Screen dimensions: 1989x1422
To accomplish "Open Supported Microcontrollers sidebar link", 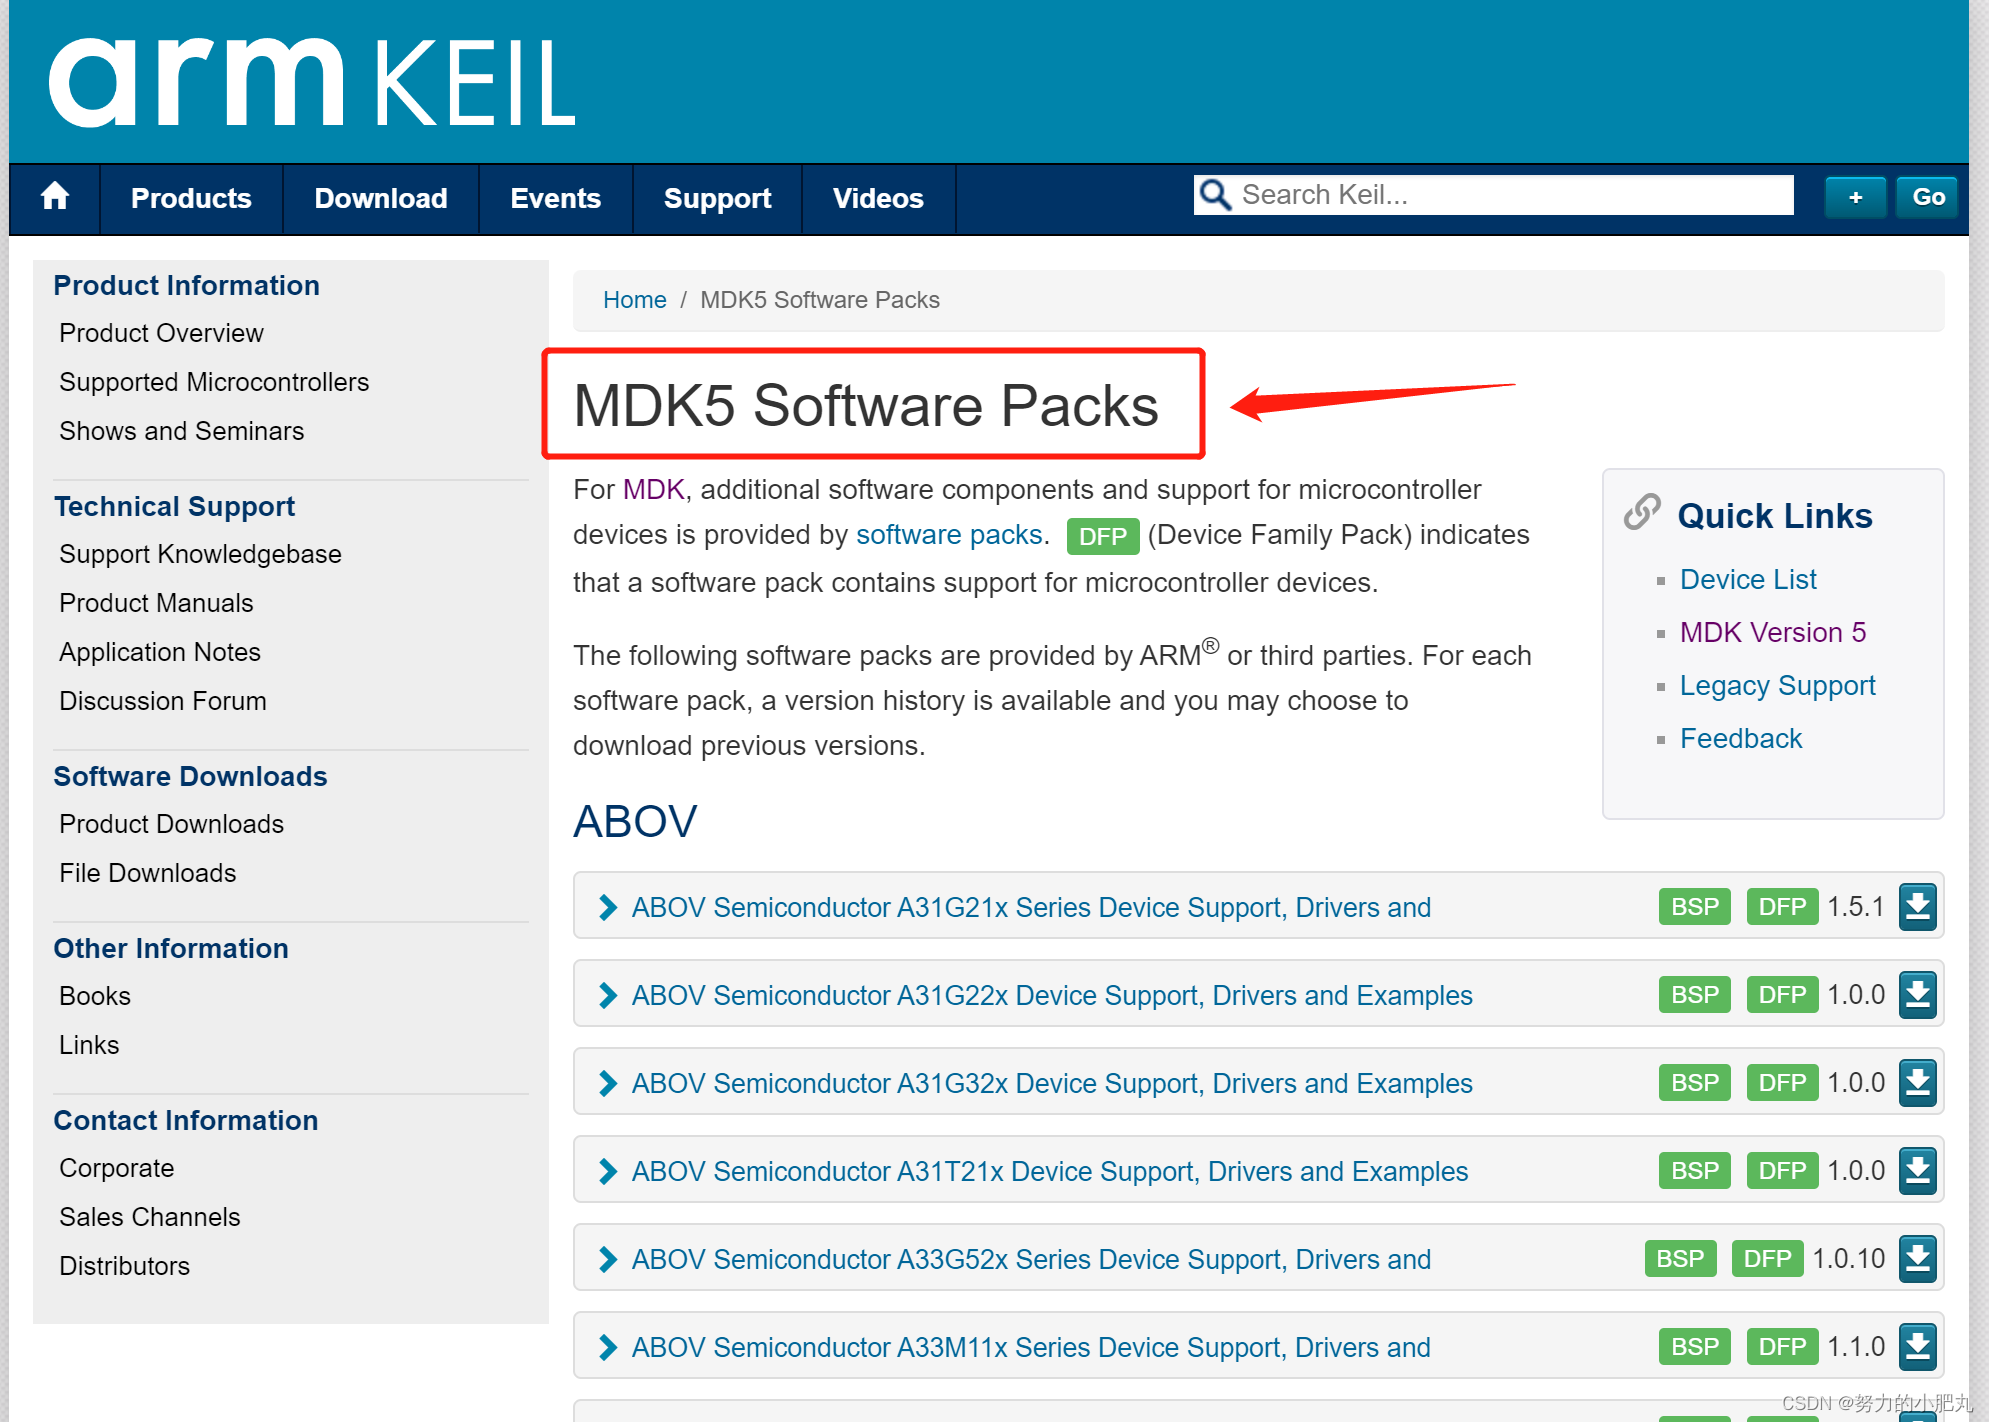I will [214, 382].
